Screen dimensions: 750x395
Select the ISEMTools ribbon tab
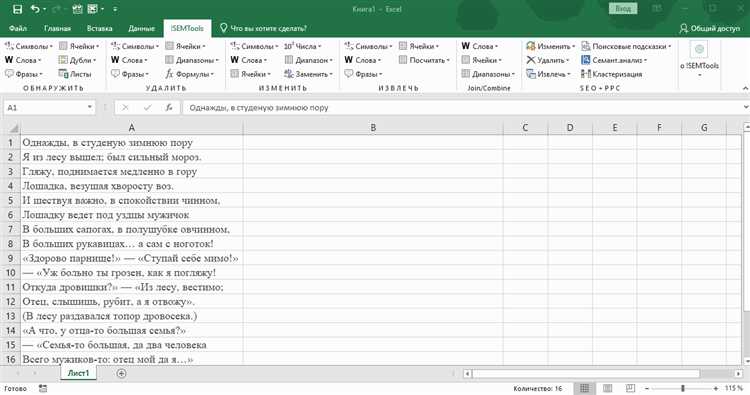pos(187,29)
